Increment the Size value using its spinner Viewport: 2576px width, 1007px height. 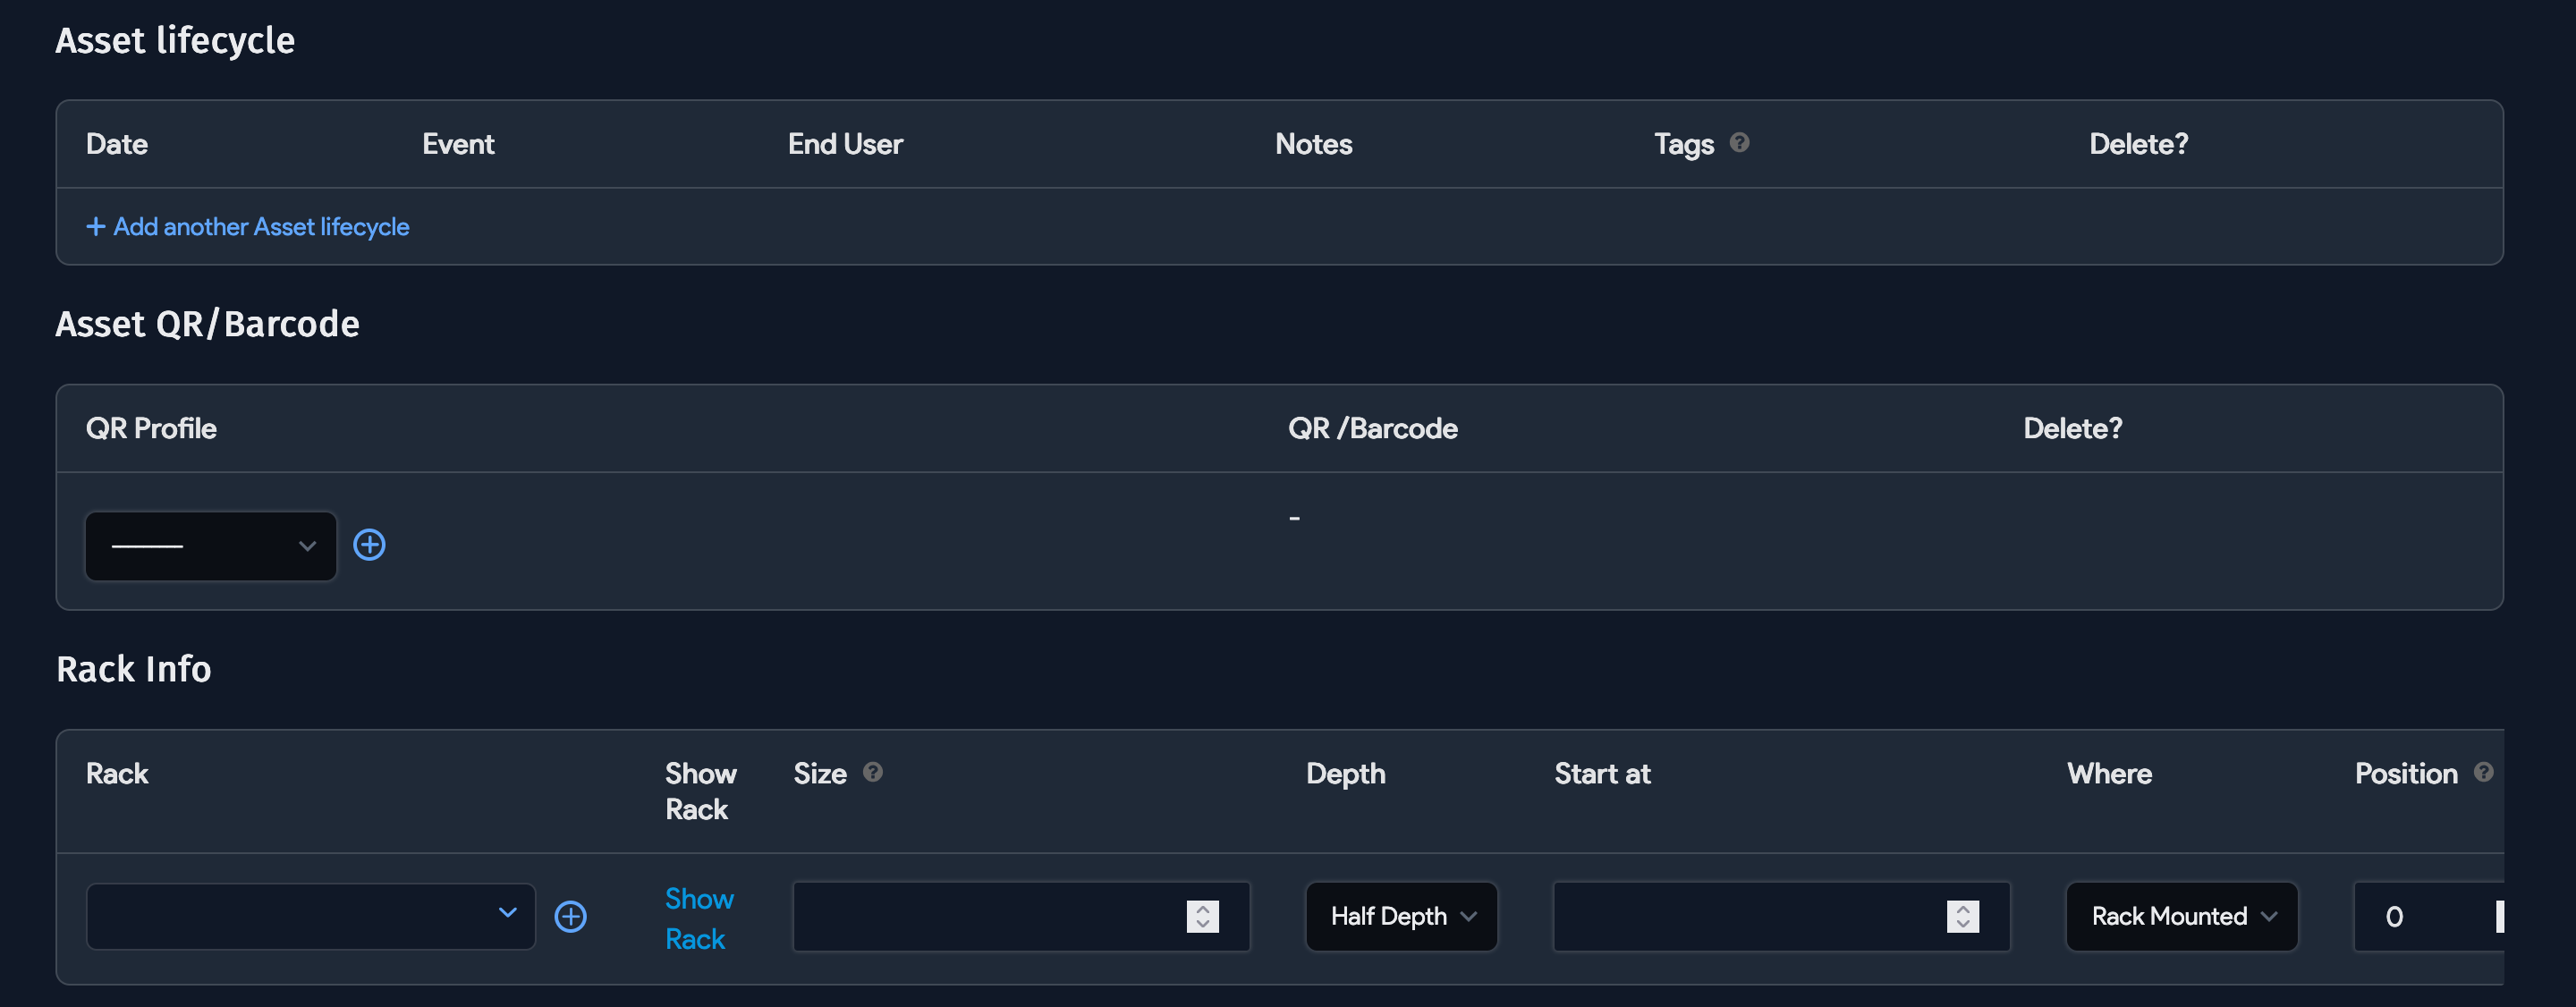[x=1203, y=909]
